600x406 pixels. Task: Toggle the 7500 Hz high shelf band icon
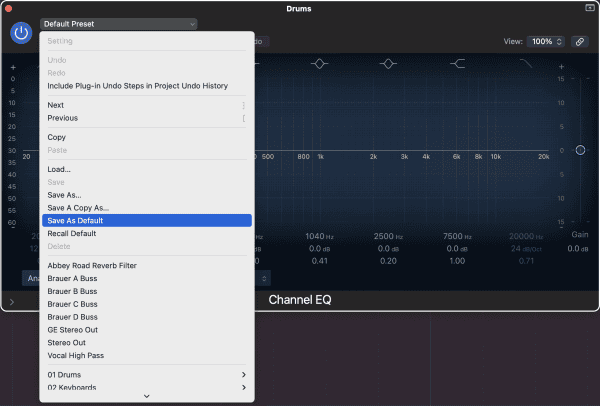[458, 64]
